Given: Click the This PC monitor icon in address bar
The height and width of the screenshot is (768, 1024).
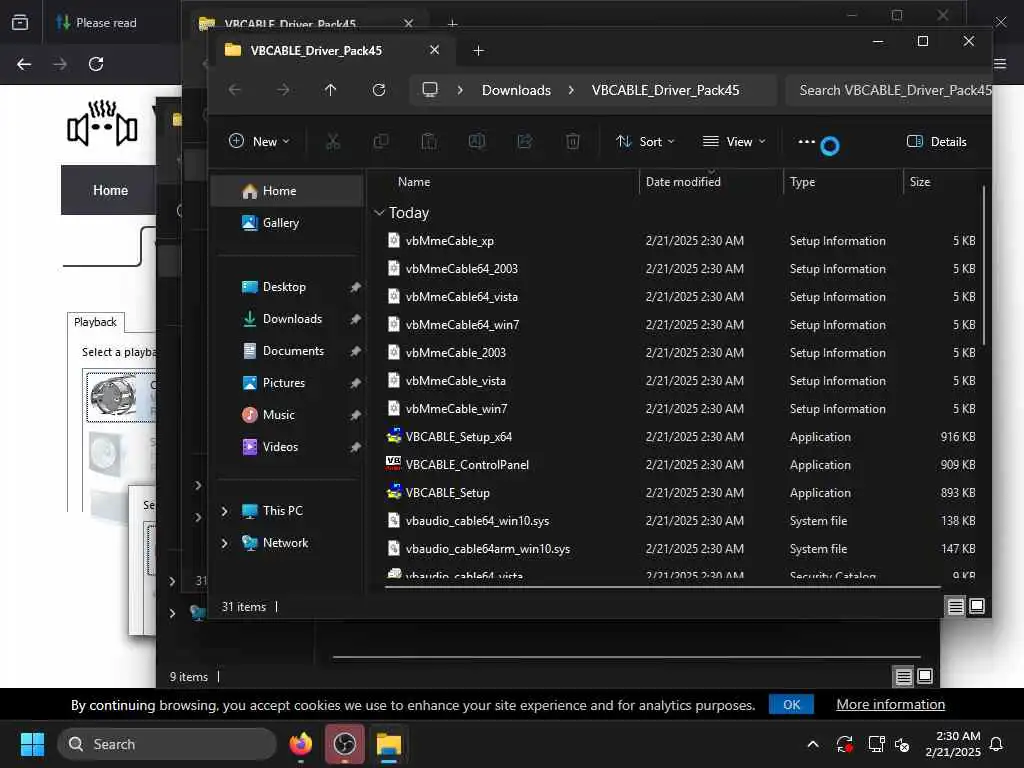Looking at the screenshot, I should [430, 89].
